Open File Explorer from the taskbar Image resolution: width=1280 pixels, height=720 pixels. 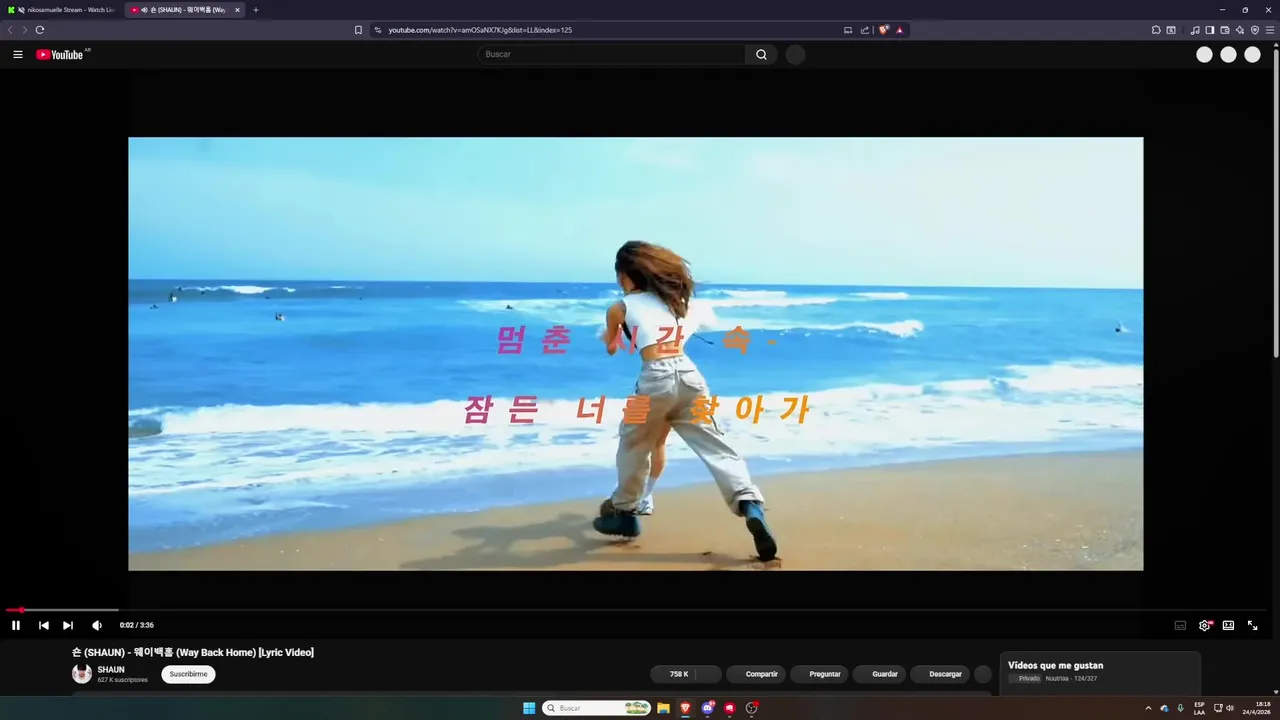click(663, 708)
